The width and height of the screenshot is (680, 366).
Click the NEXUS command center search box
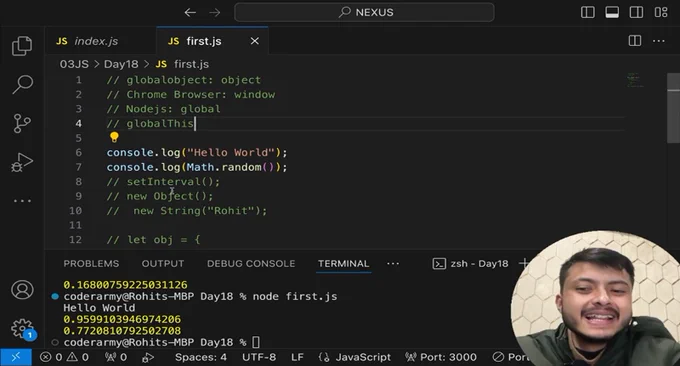click(364, 12)
